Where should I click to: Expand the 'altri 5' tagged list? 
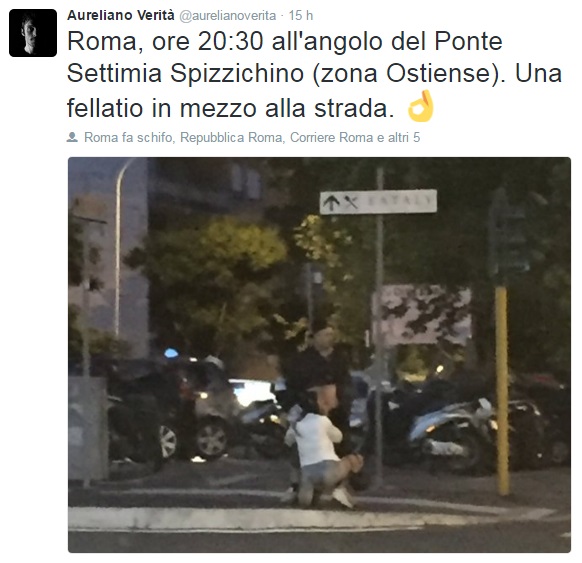(404, 137)
